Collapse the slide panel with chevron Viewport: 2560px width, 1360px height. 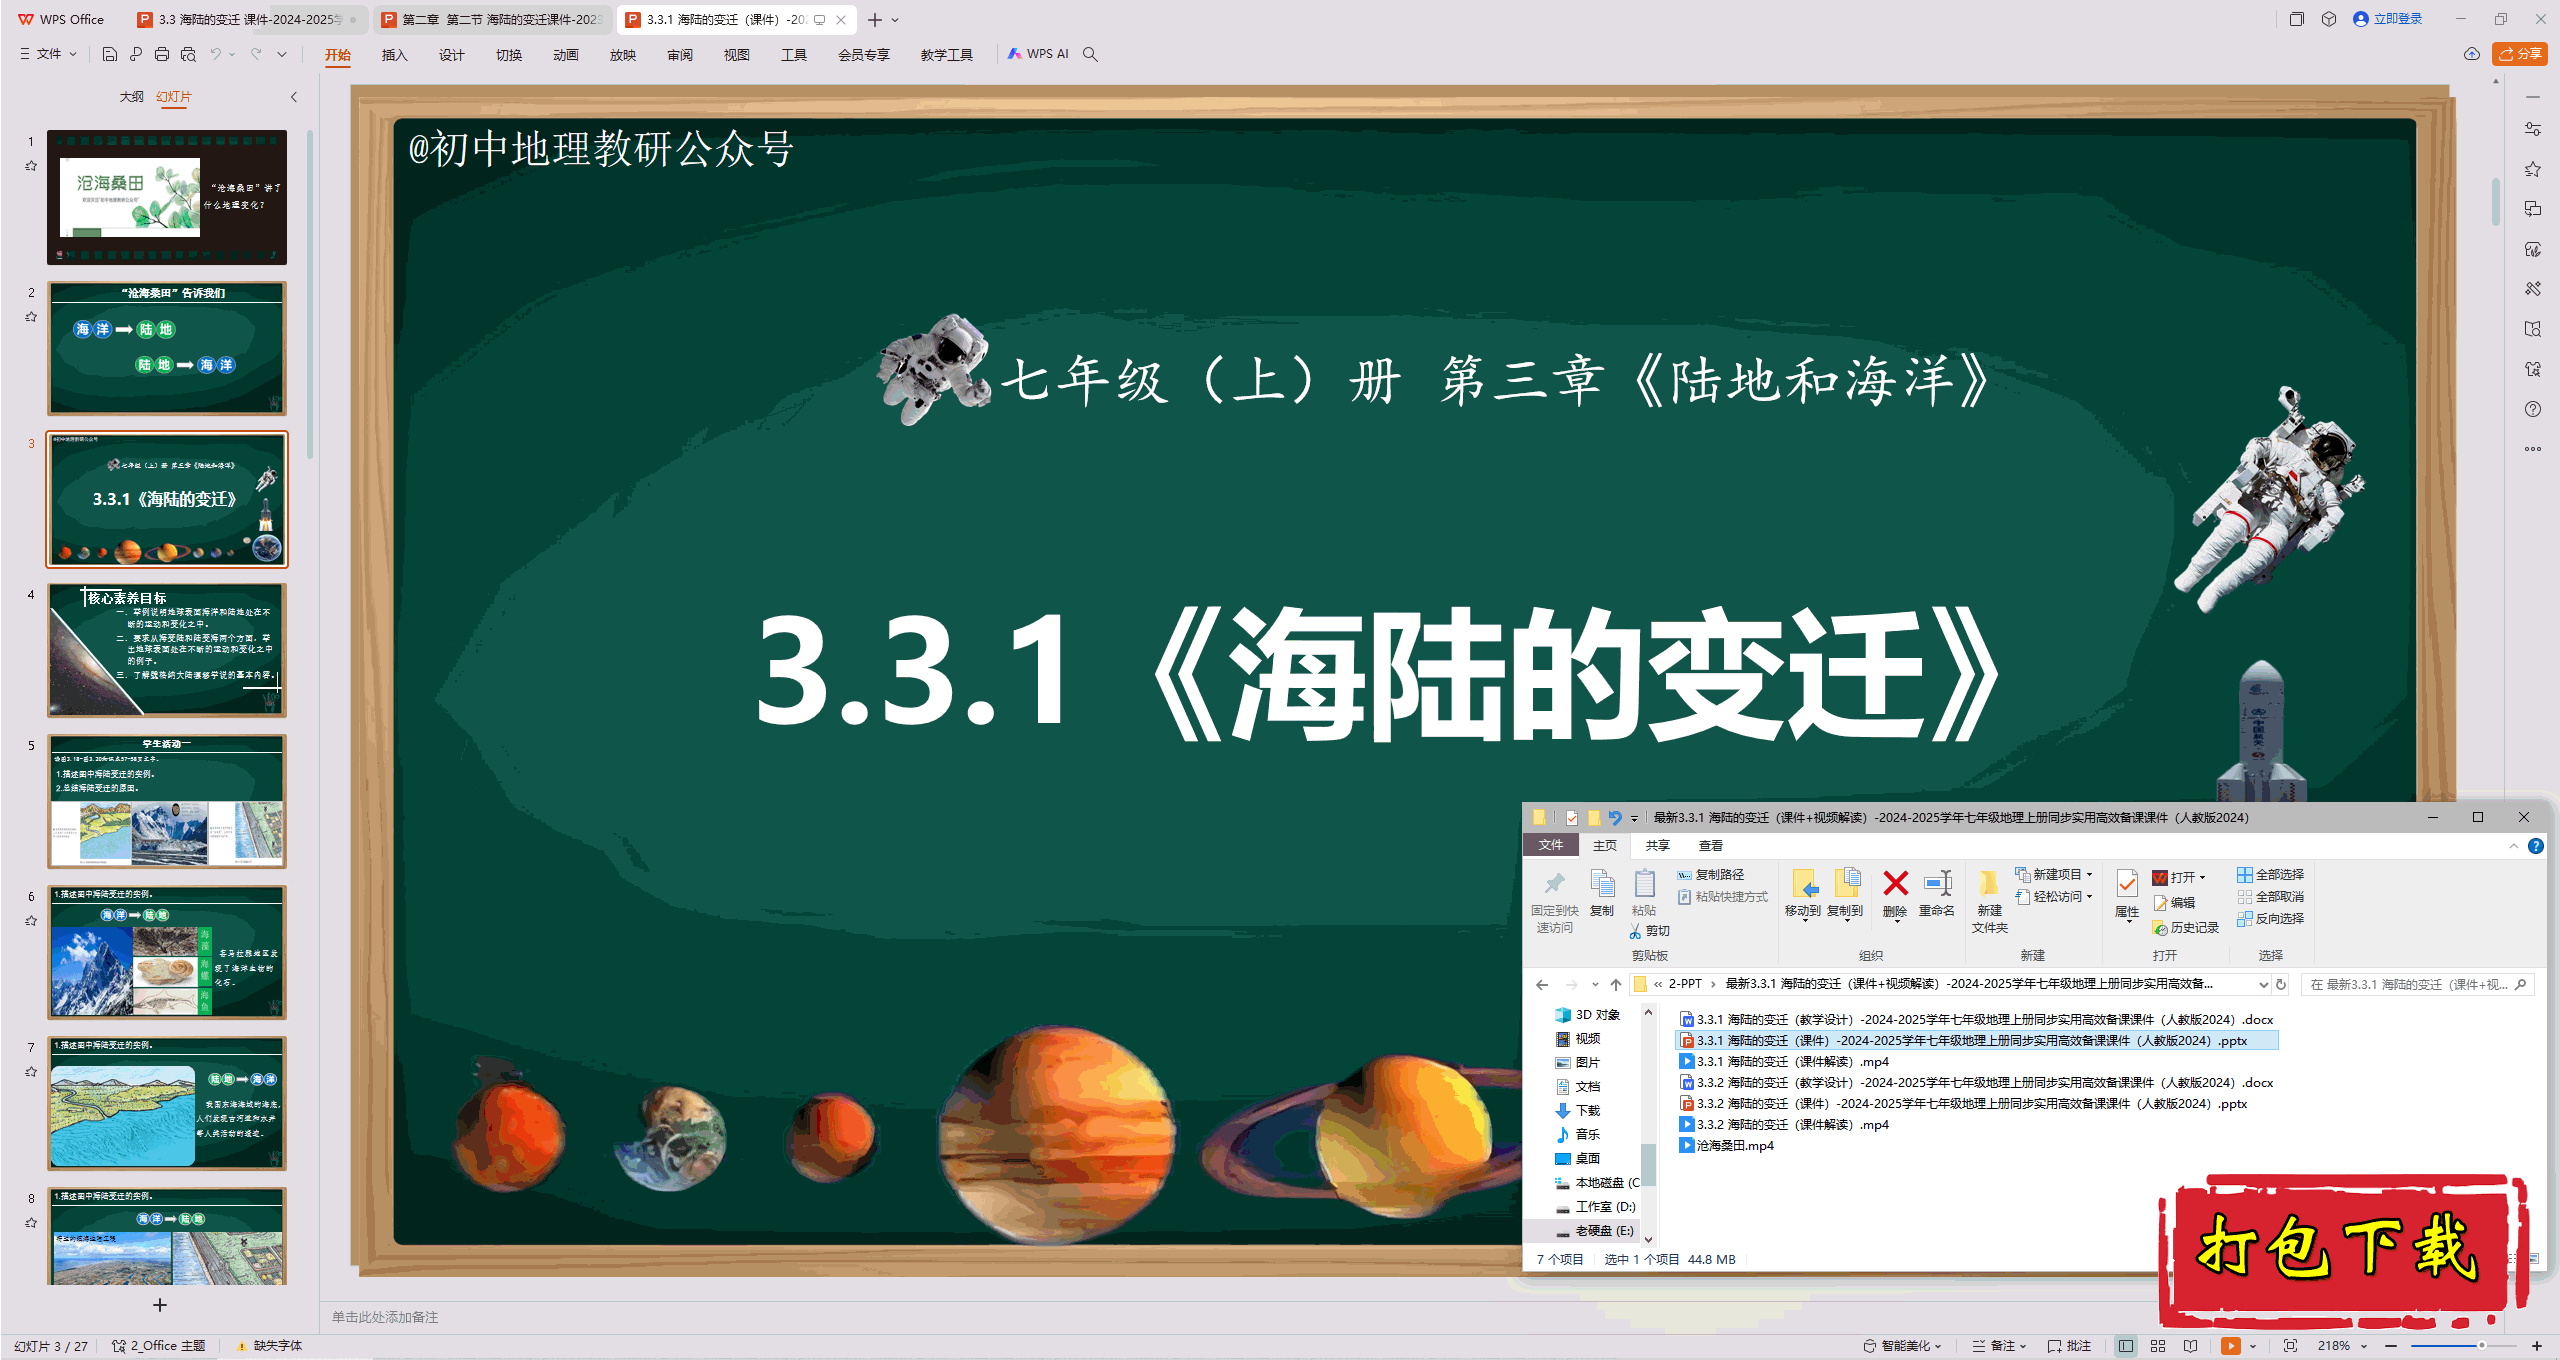(294, 97)
